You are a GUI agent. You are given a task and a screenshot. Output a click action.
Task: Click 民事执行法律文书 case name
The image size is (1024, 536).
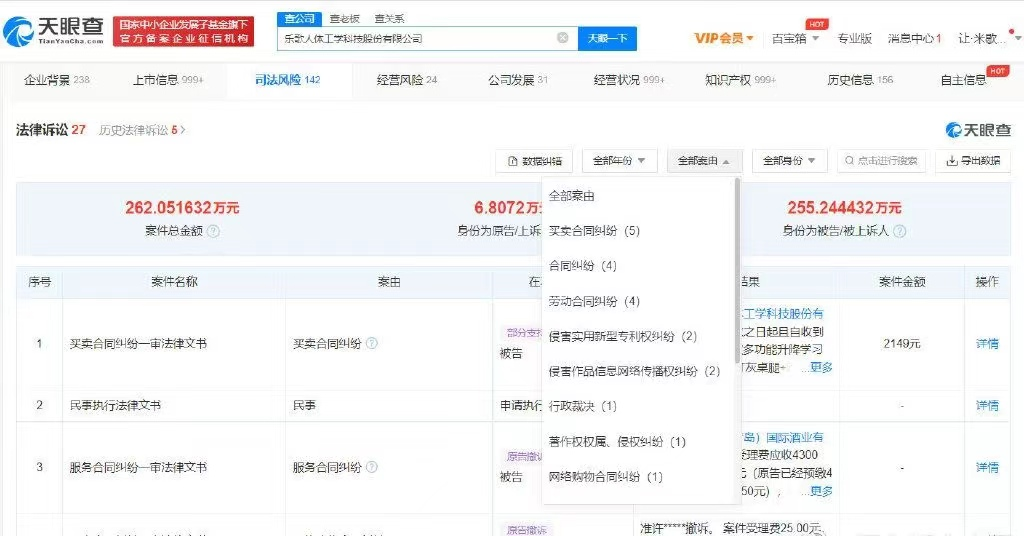115,405
